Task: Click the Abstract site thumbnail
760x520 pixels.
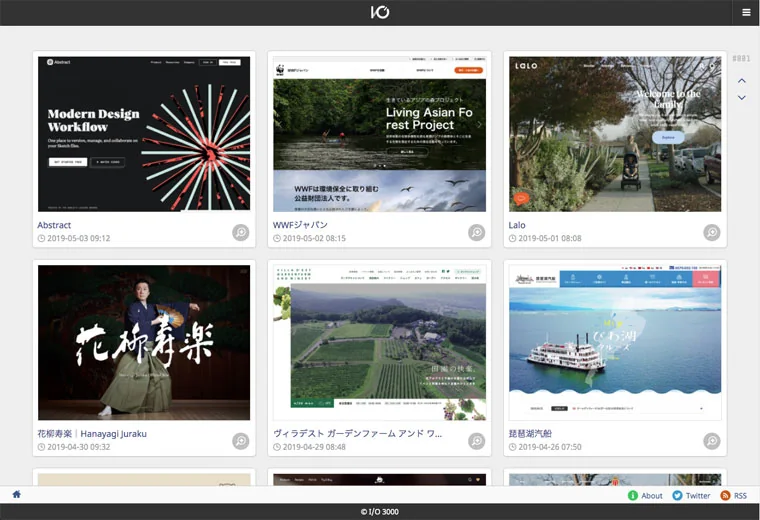Action: [x=144, y=134]
